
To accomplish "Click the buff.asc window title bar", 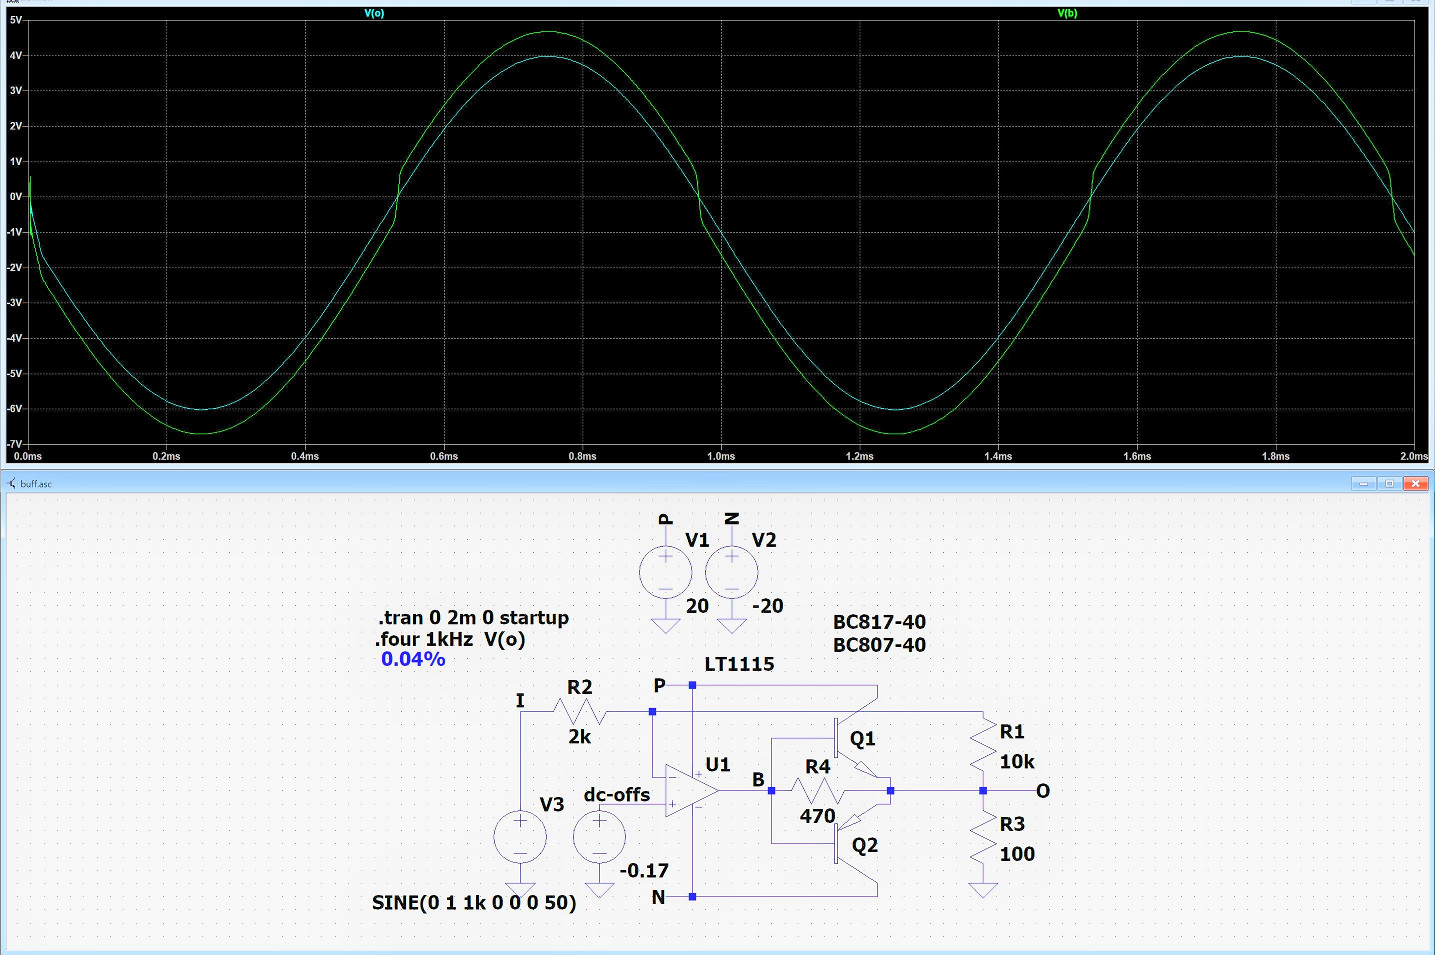I will click(600, 483).
